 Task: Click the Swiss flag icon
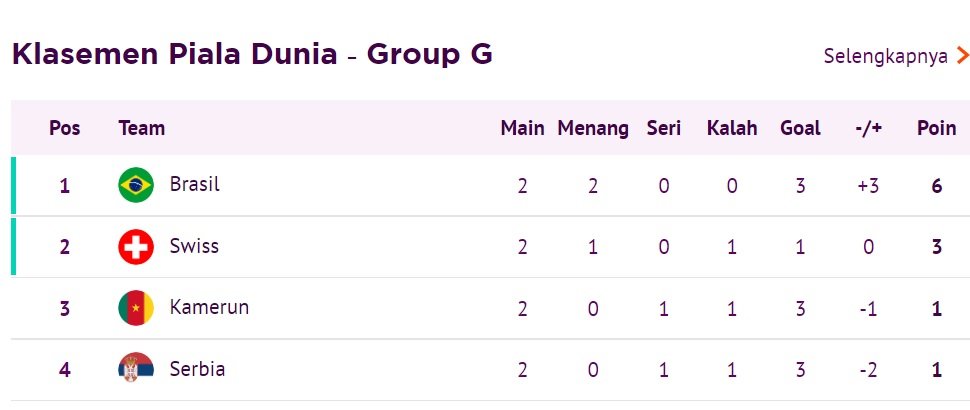pyautogui.click(x=136, y=247)
